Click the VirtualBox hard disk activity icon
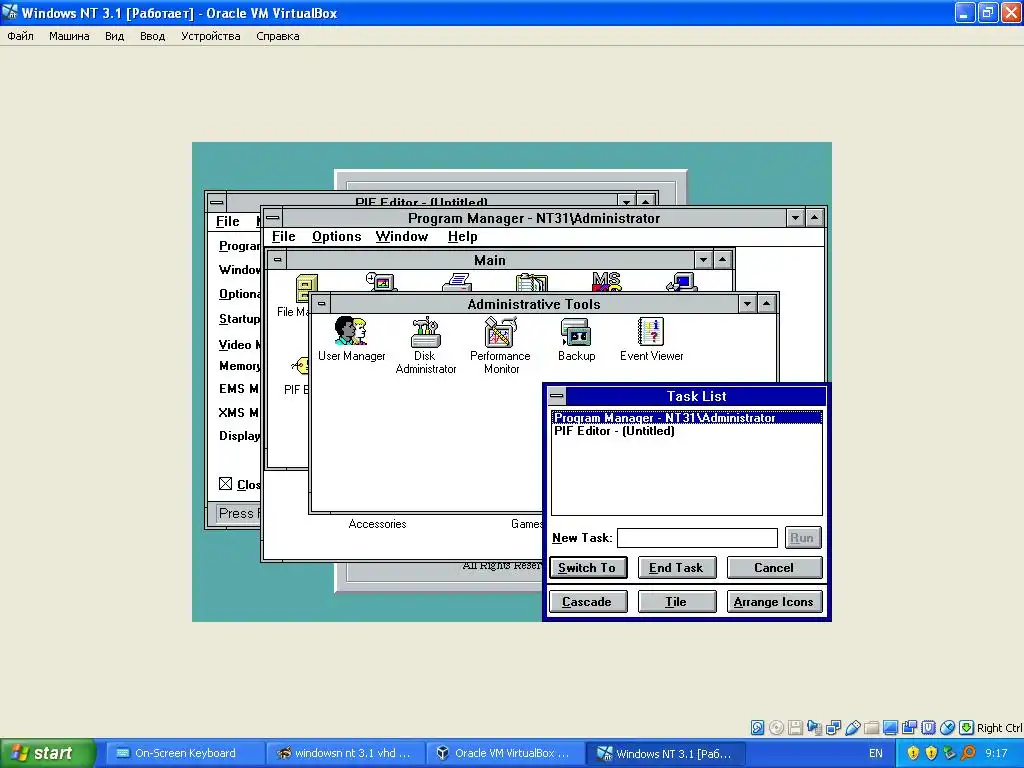The image size is (1024, 768). pyautogui.click(x=757, y=728)
